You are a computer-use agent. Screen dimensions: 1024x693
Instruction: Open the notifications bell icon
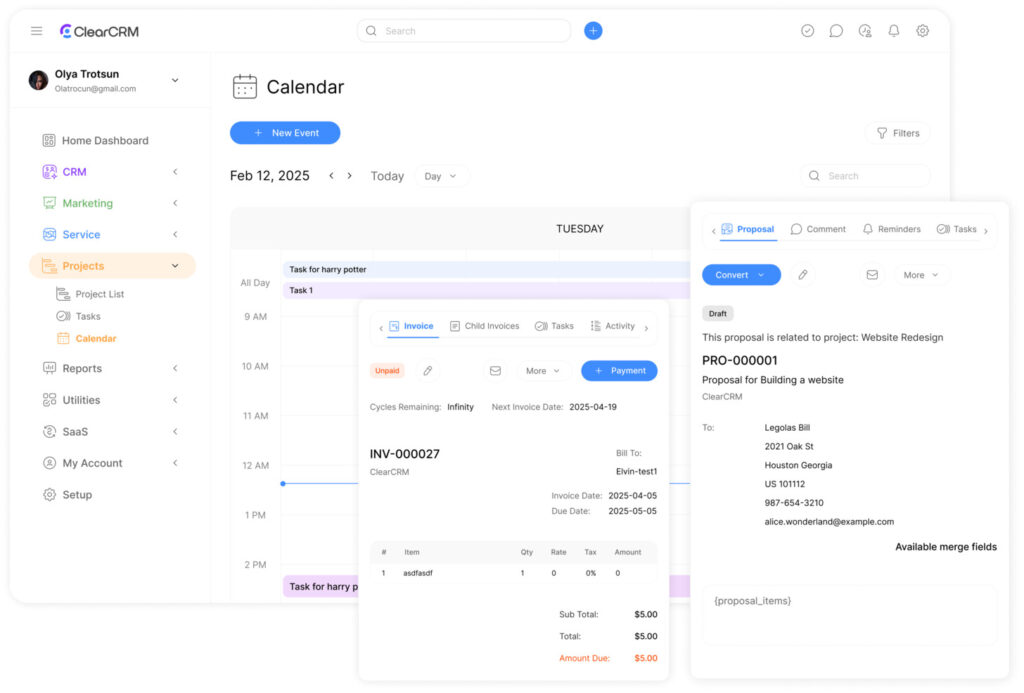(x=894, y=31)
